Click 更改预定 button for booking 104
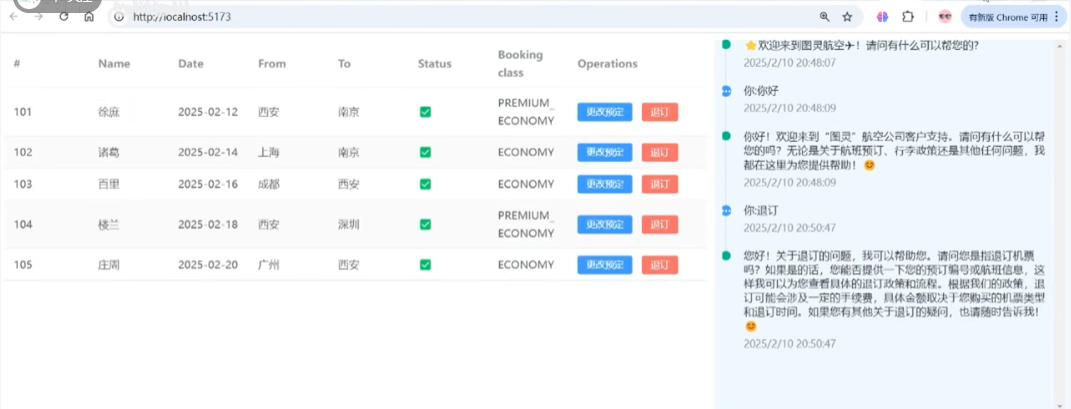This screenshot has width=1071, height=409. (x=604, y=224)
